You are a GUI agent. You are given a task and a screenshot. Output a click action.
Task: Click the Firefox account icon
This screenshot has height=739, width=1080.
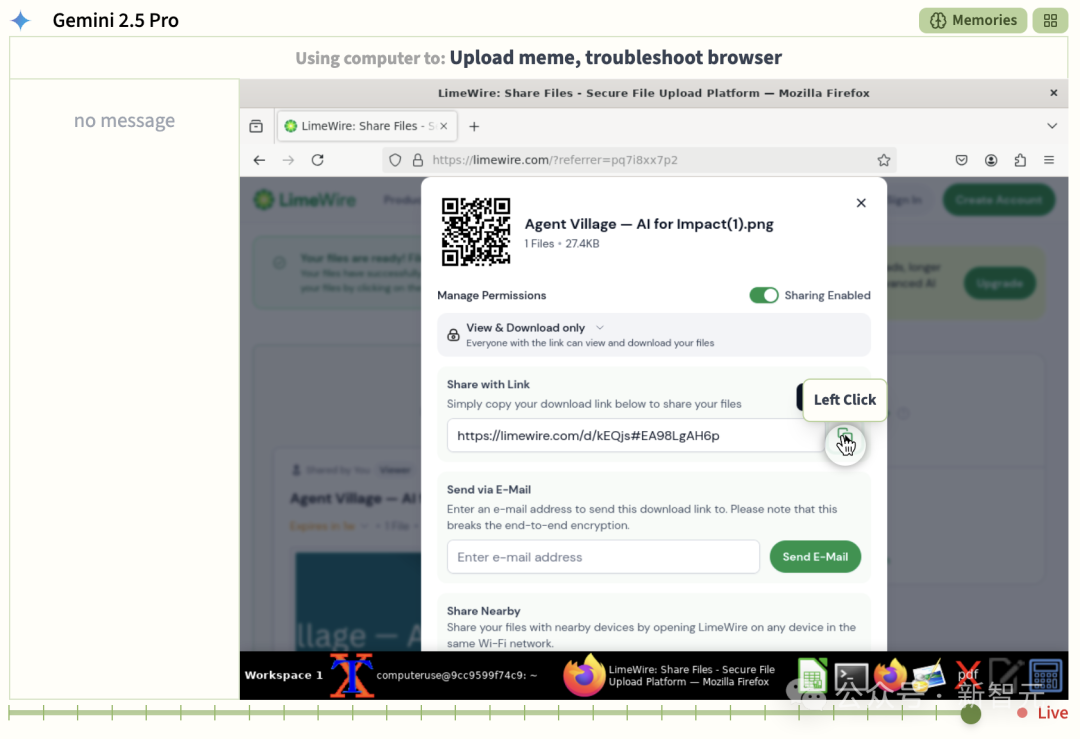click(991, 160)
